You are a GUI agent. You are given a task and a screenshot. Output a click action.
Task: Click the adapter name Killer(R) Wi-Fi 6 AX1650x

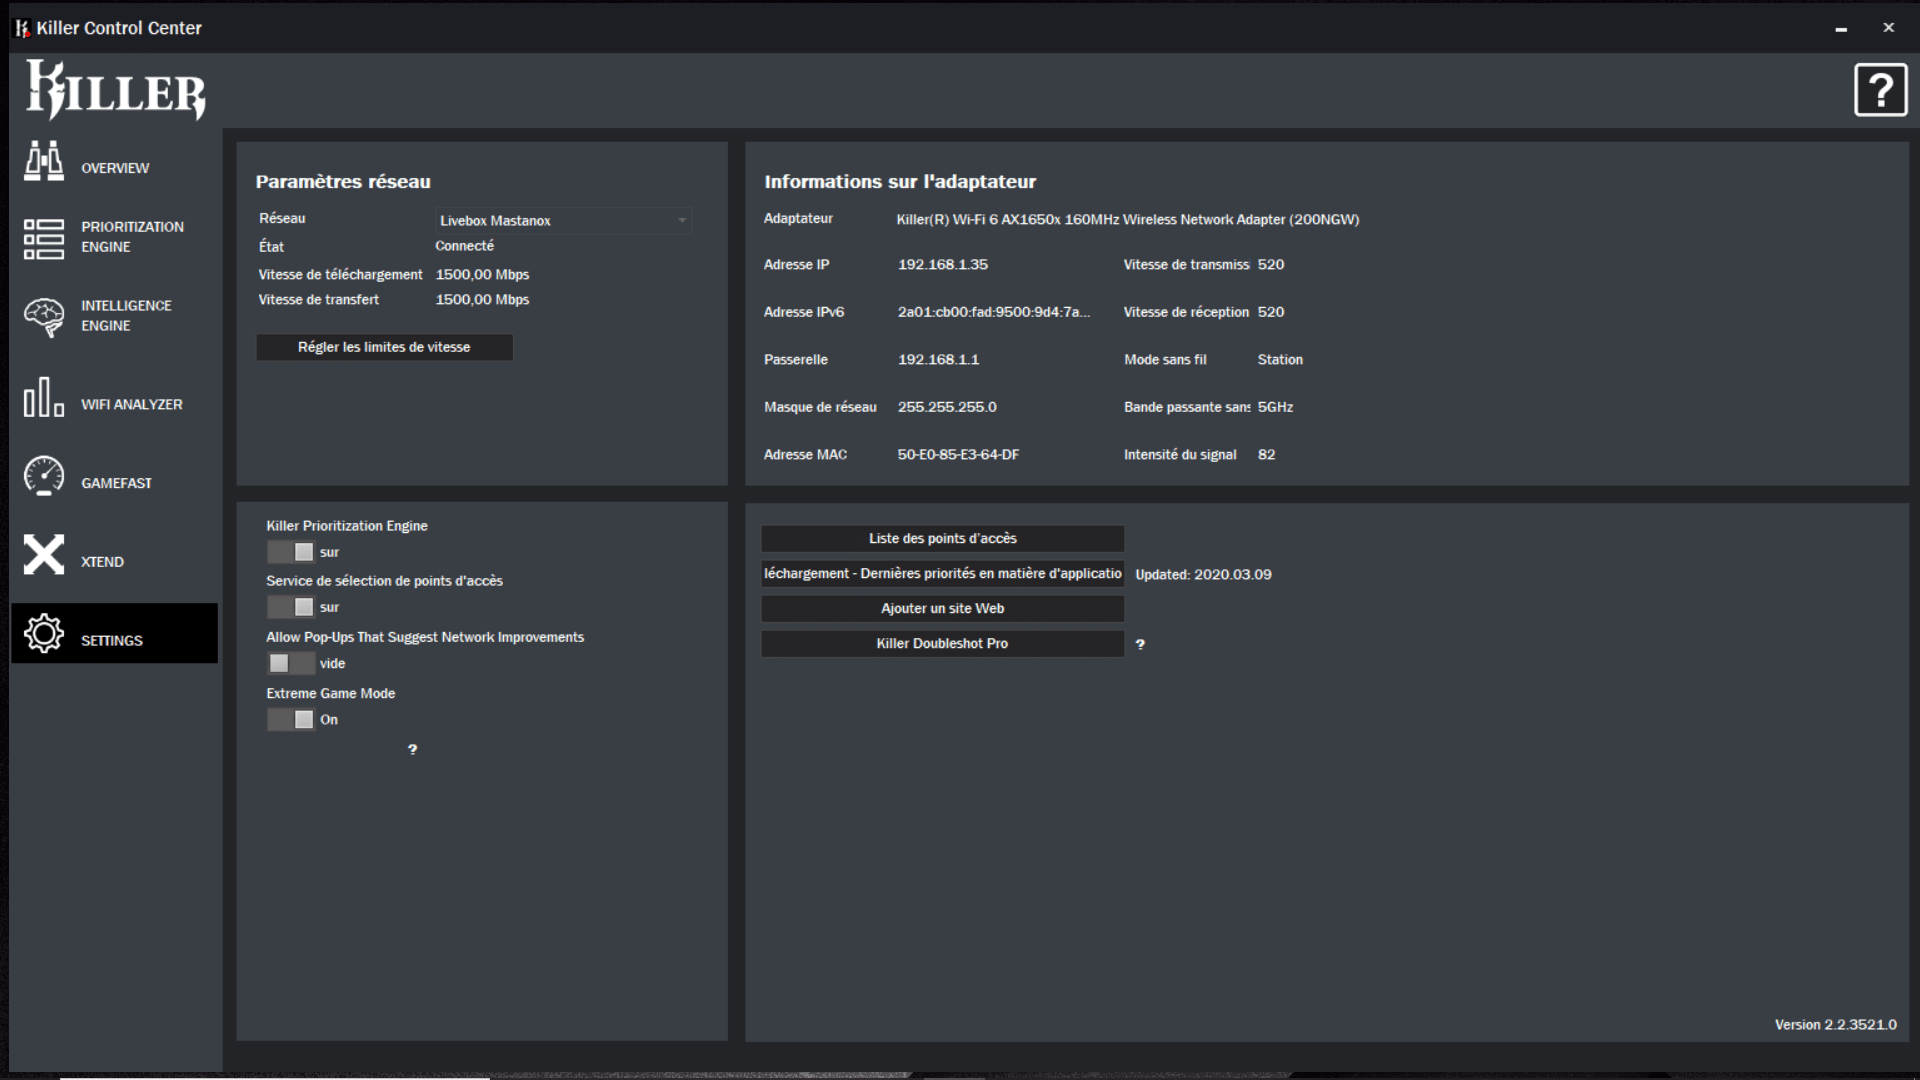(x=1127, y=220)
